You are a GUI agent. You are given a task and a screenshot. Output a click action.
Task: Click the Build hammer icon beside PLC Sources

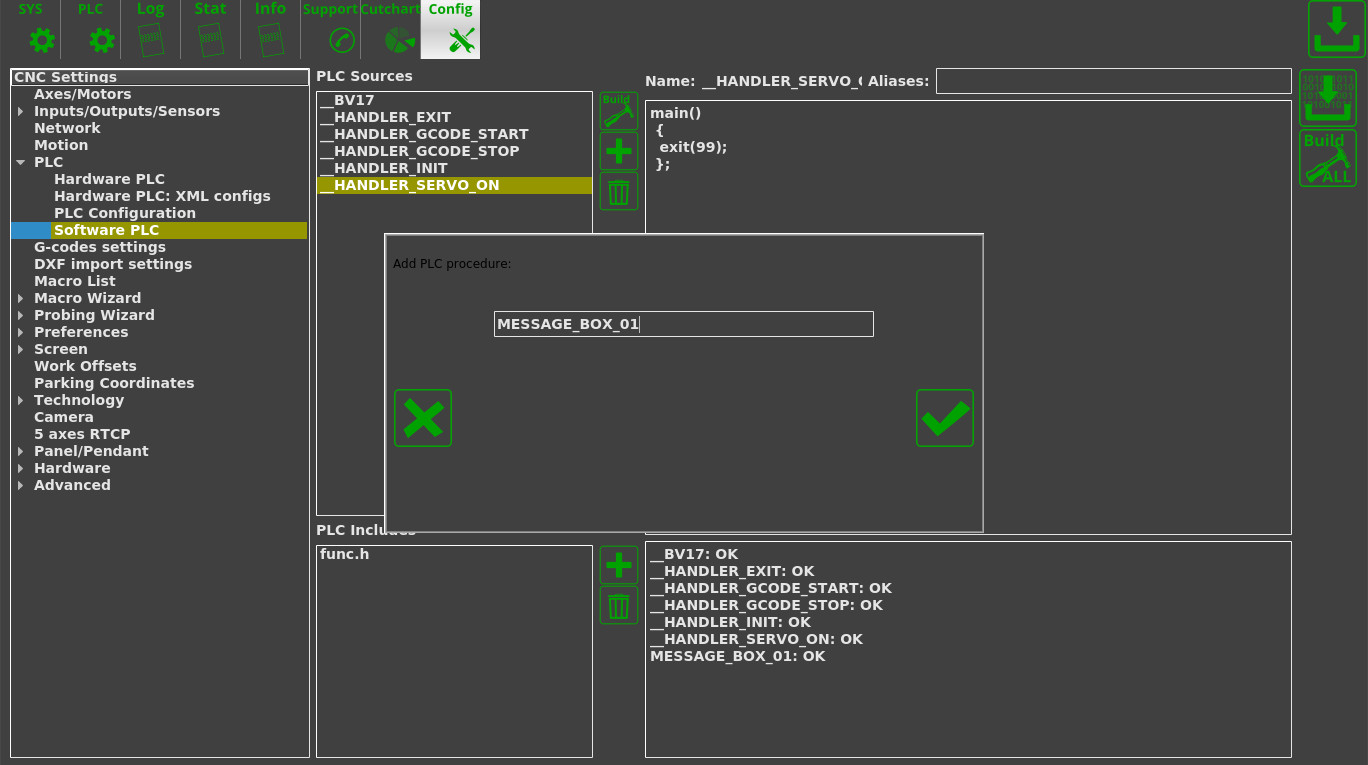[x=618, y=110]
